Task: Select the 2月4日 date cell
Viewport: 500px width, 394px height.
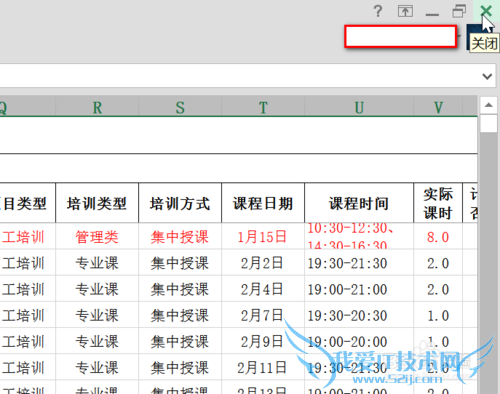Action: pos(263,288)
